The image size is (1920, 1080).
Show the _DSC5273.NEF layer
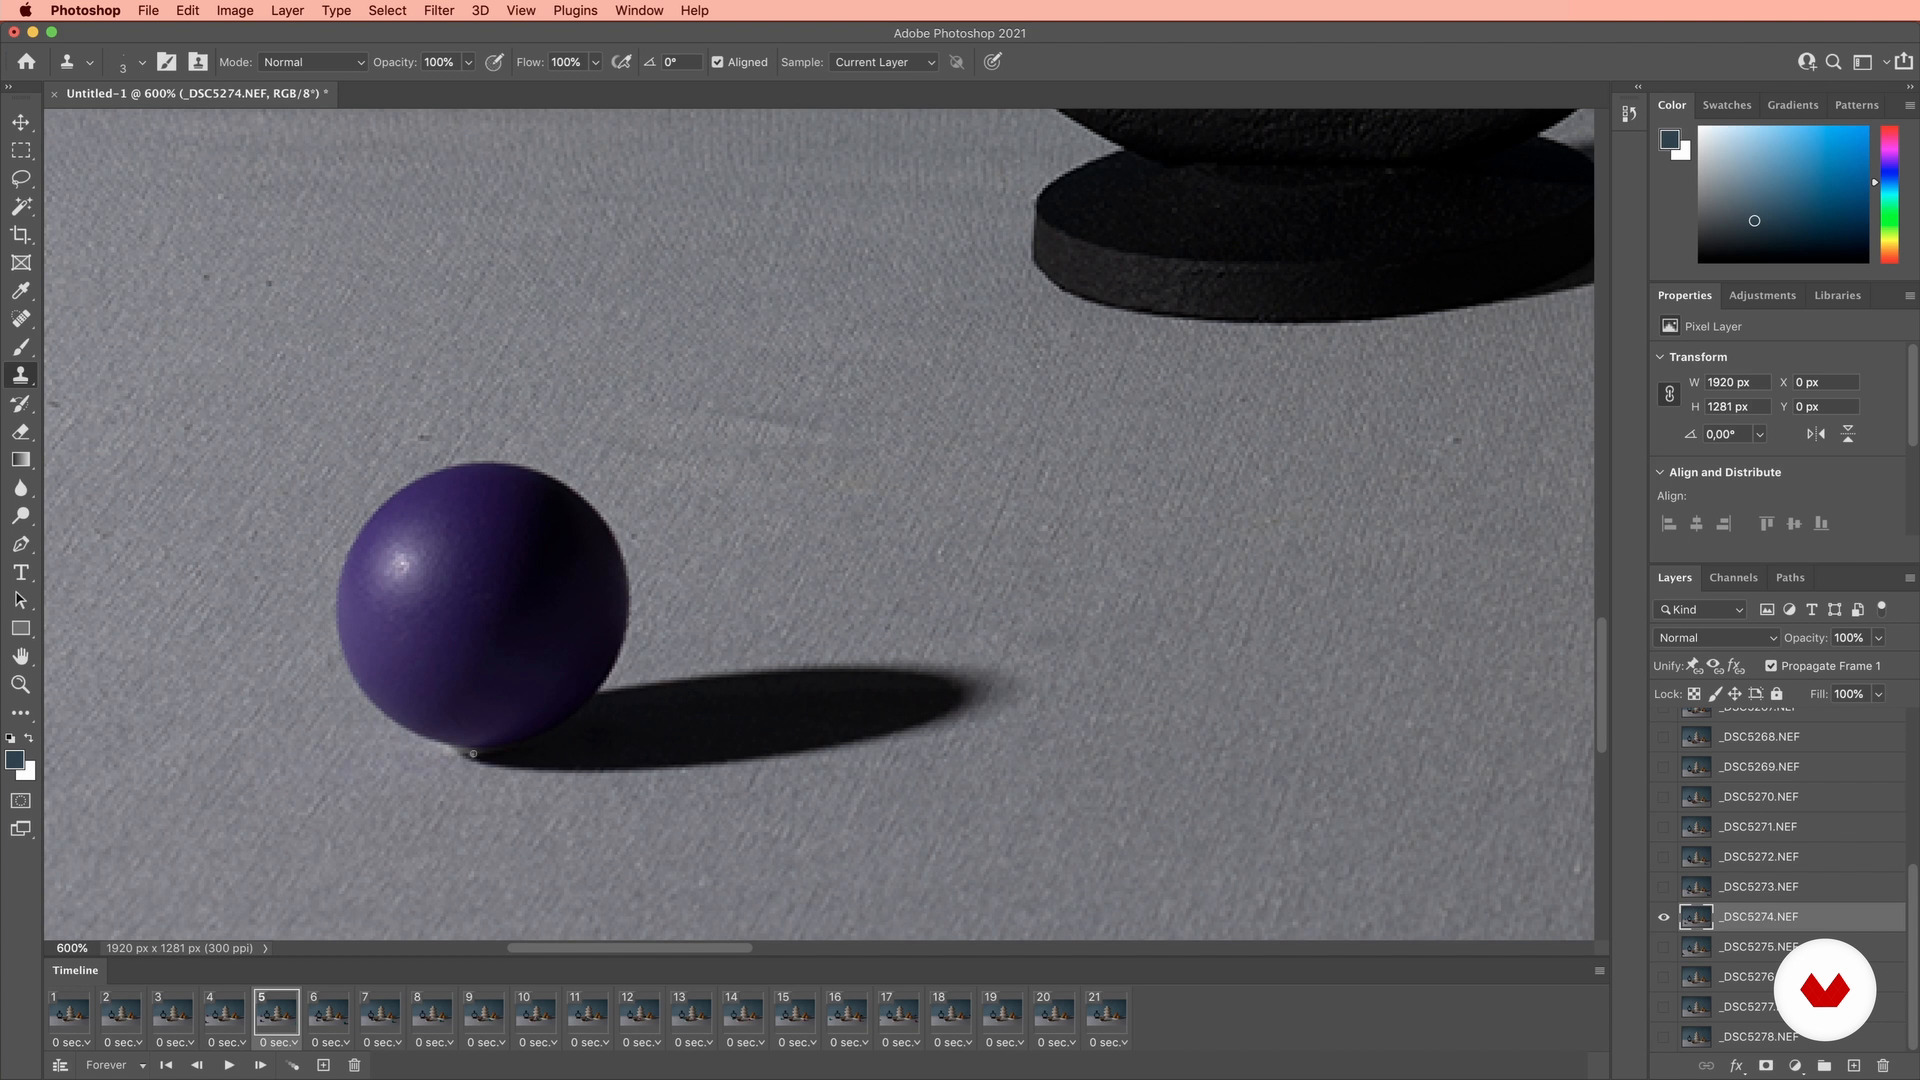tap(1664, 887)
